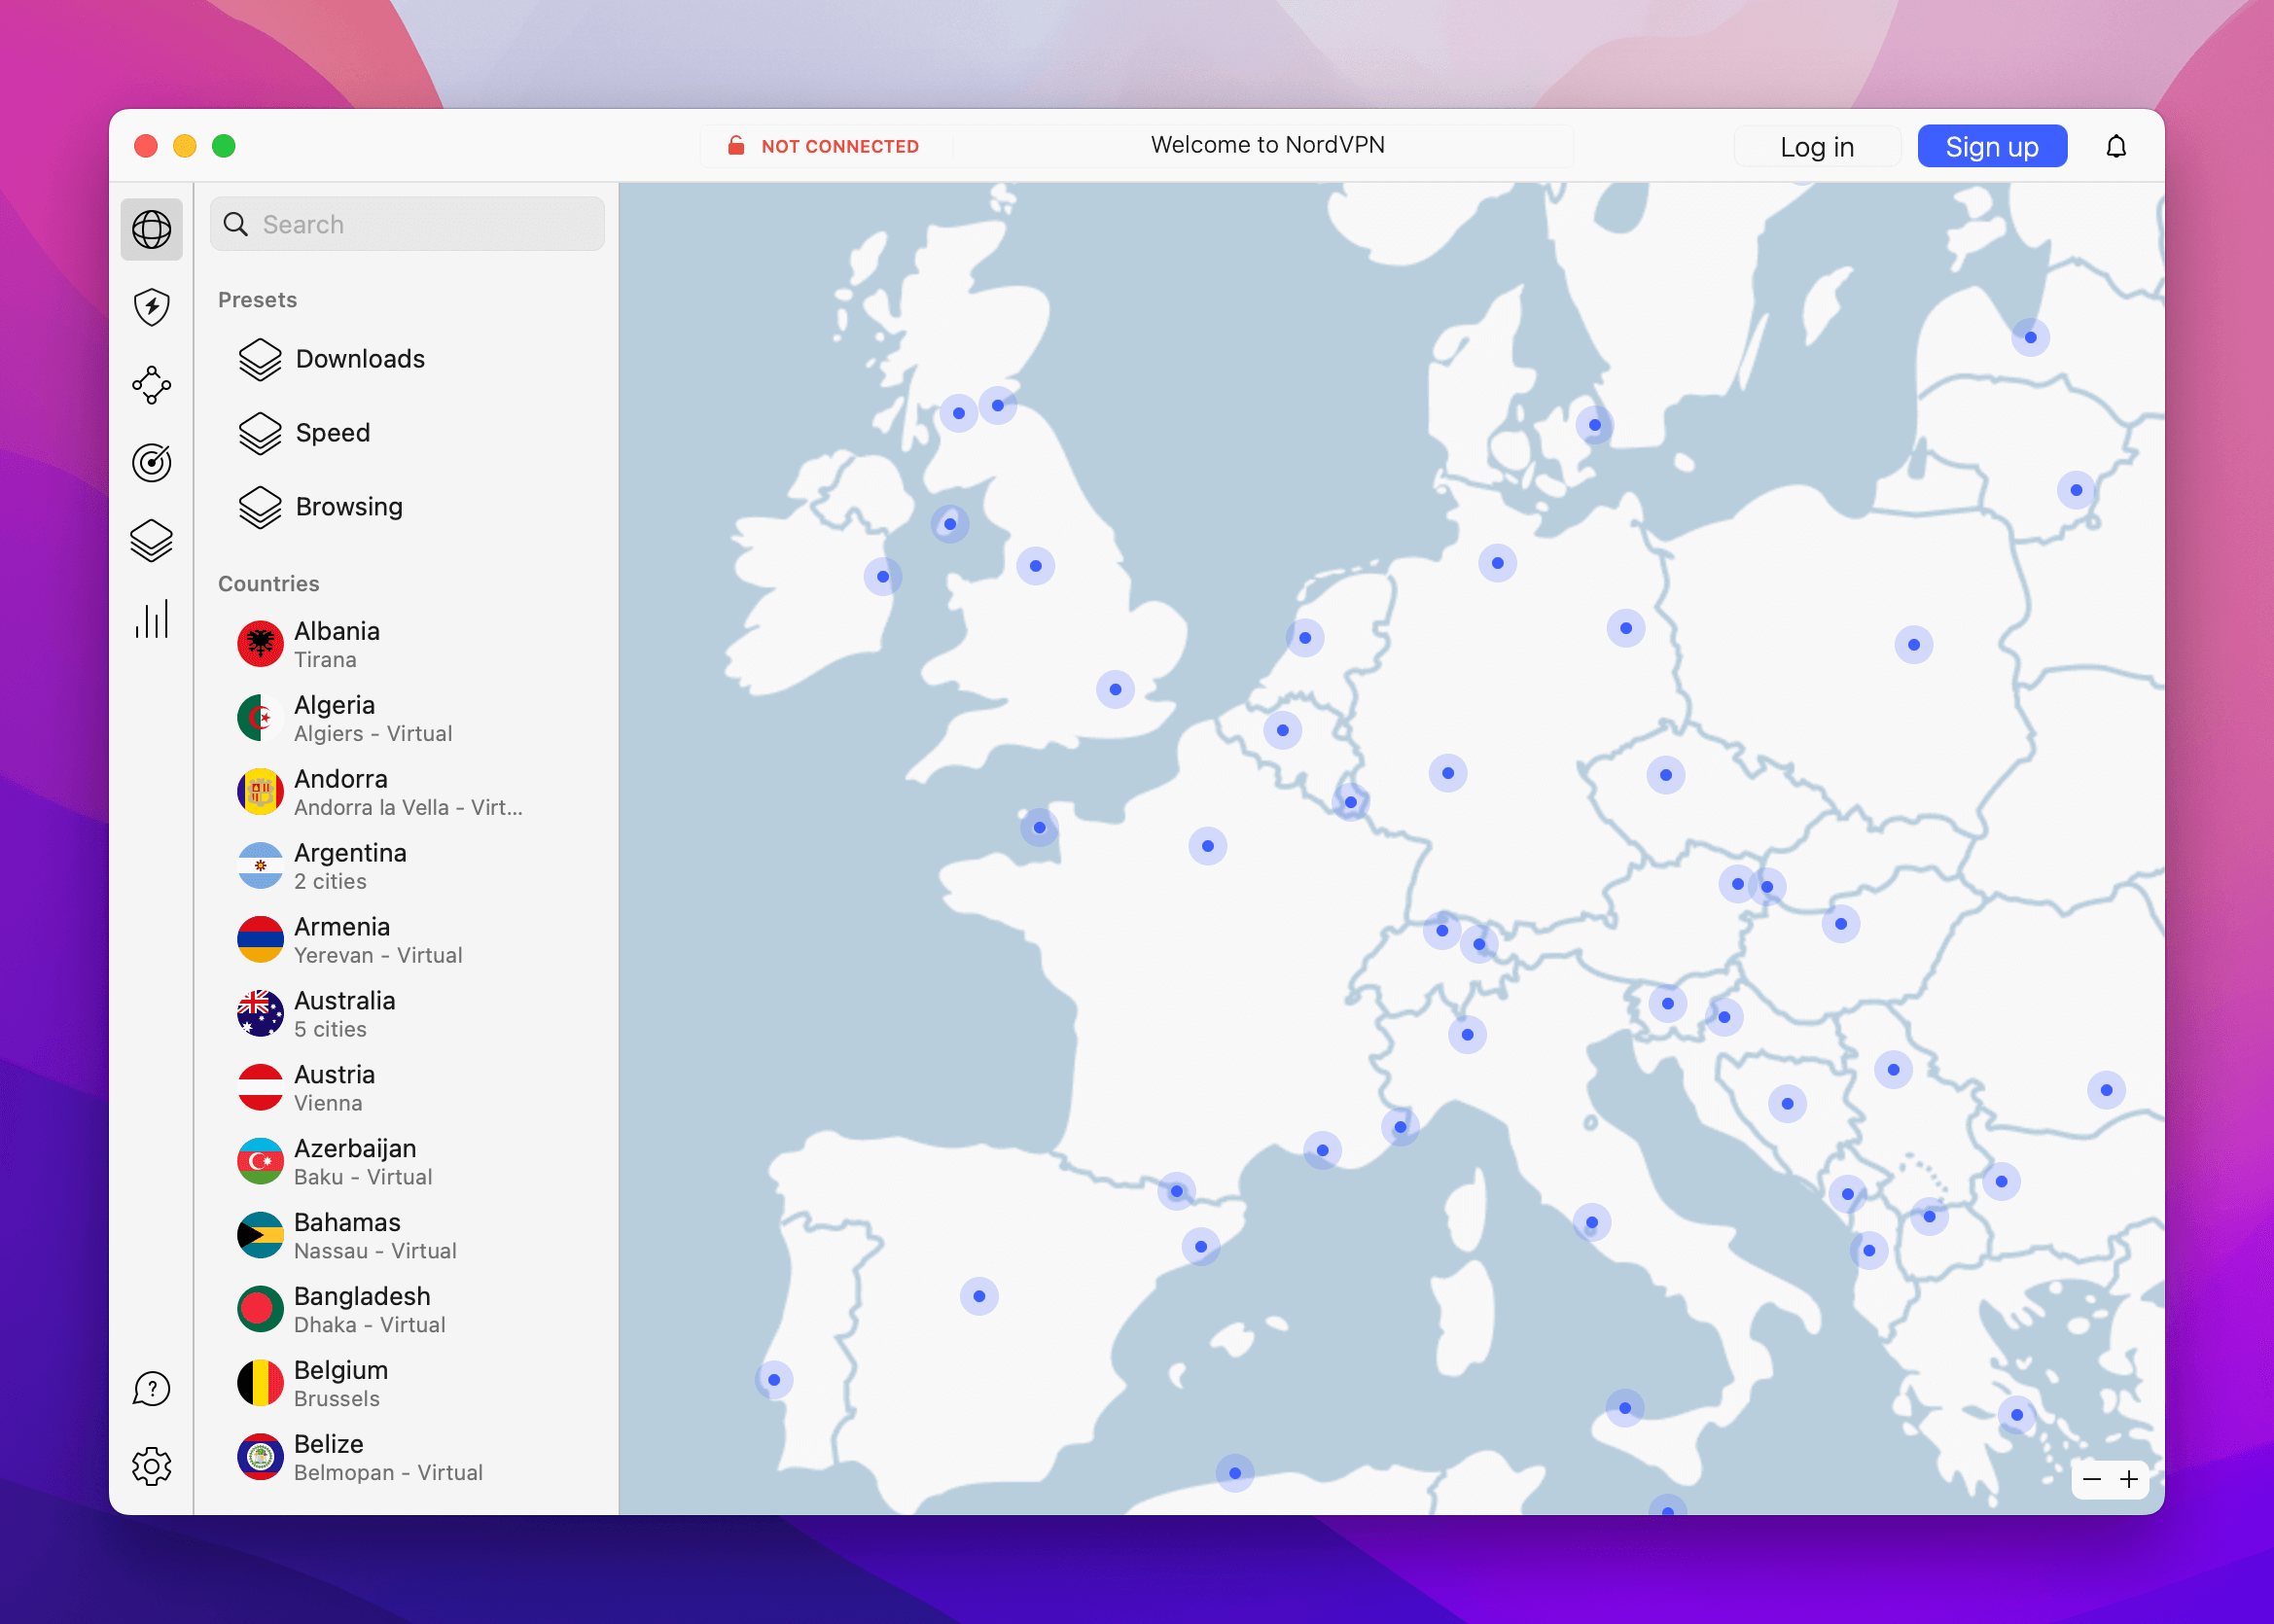
Task: Click the Algeria flag icon
Action: [260, 718]
